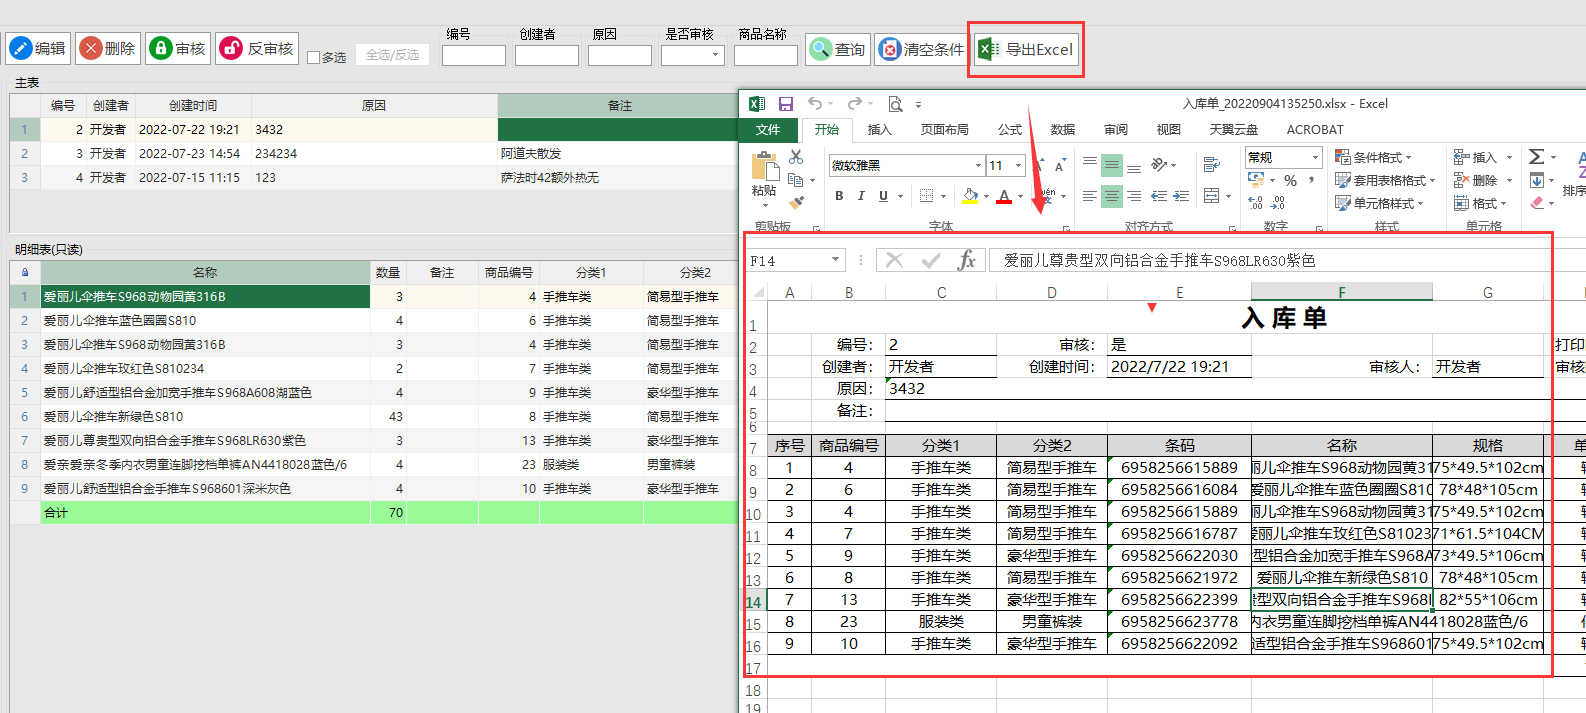Click the middle vertical align icon
Viewport: 1586px width, 713px height.
pyautogui.click(x=1112, y=165)
